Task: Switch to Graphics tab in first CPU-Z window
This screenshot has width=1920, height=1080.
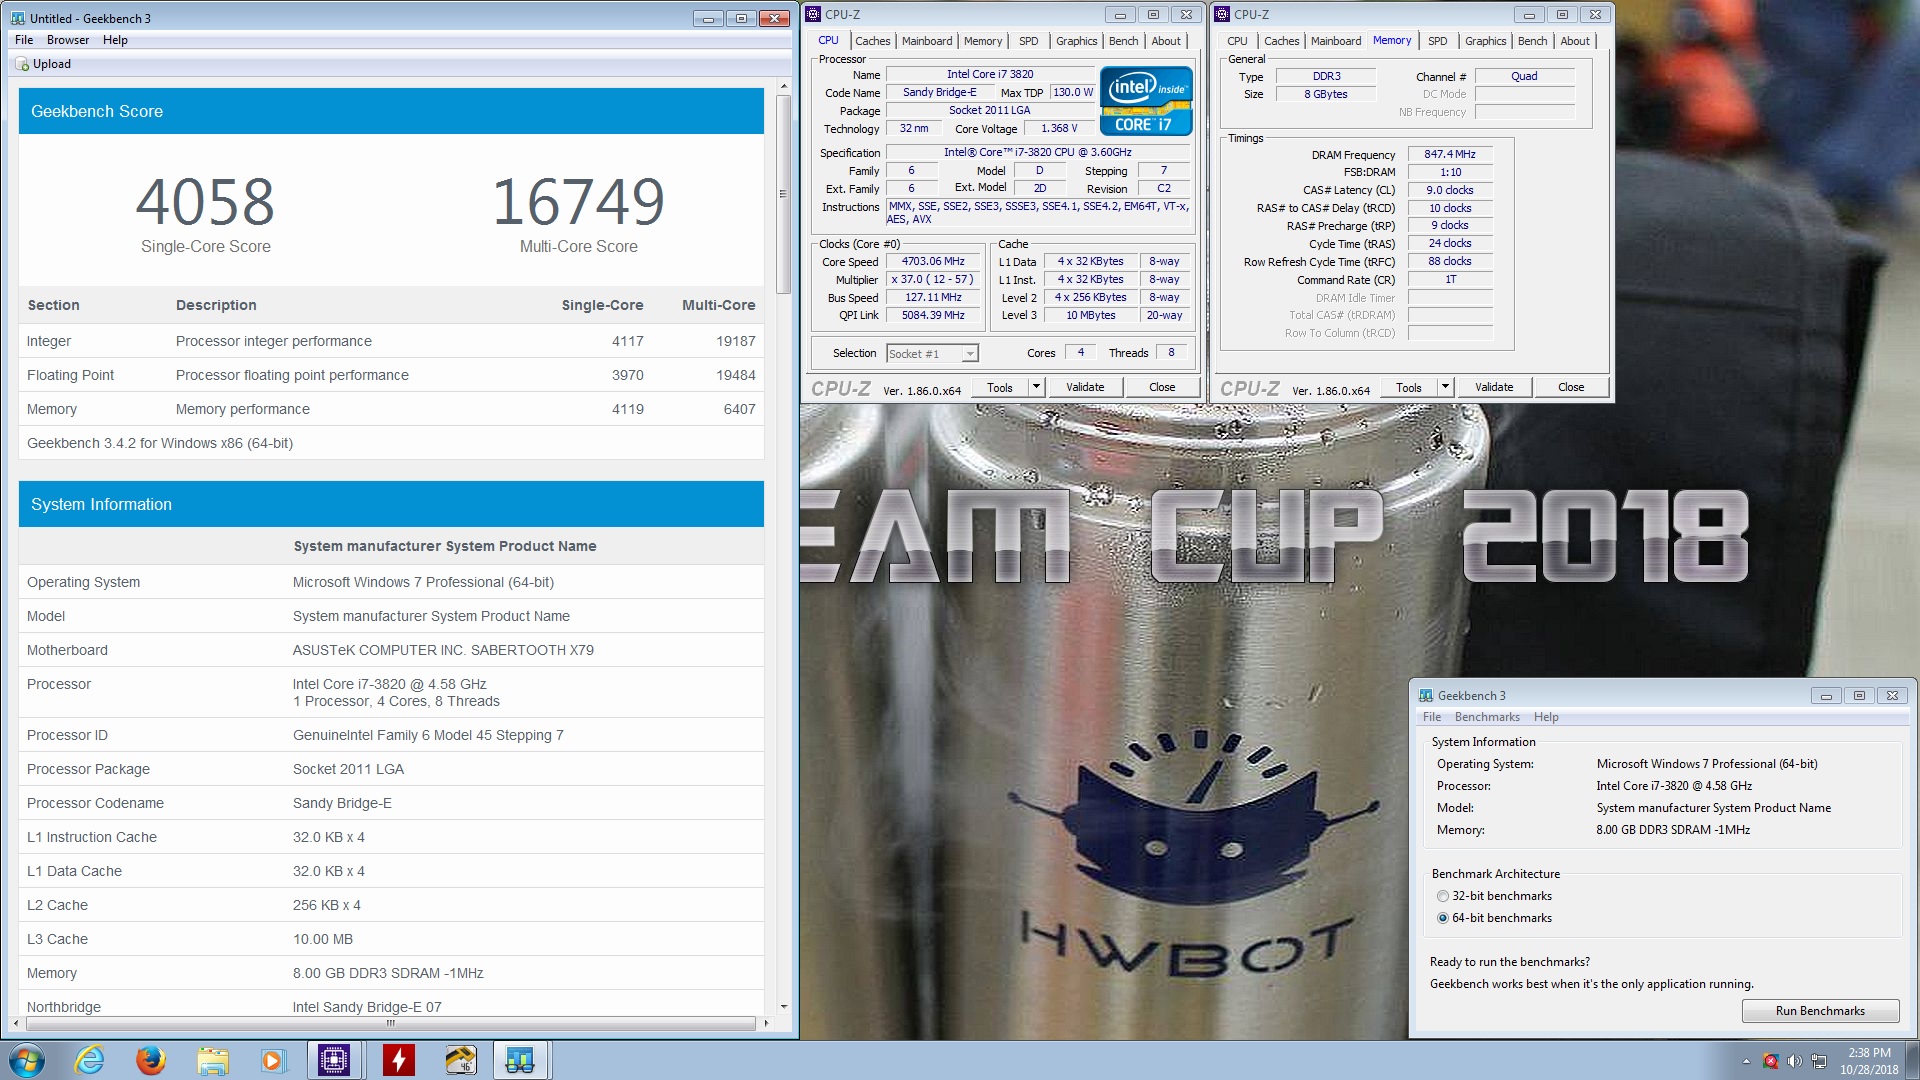Action: (x=1076, y=41)
